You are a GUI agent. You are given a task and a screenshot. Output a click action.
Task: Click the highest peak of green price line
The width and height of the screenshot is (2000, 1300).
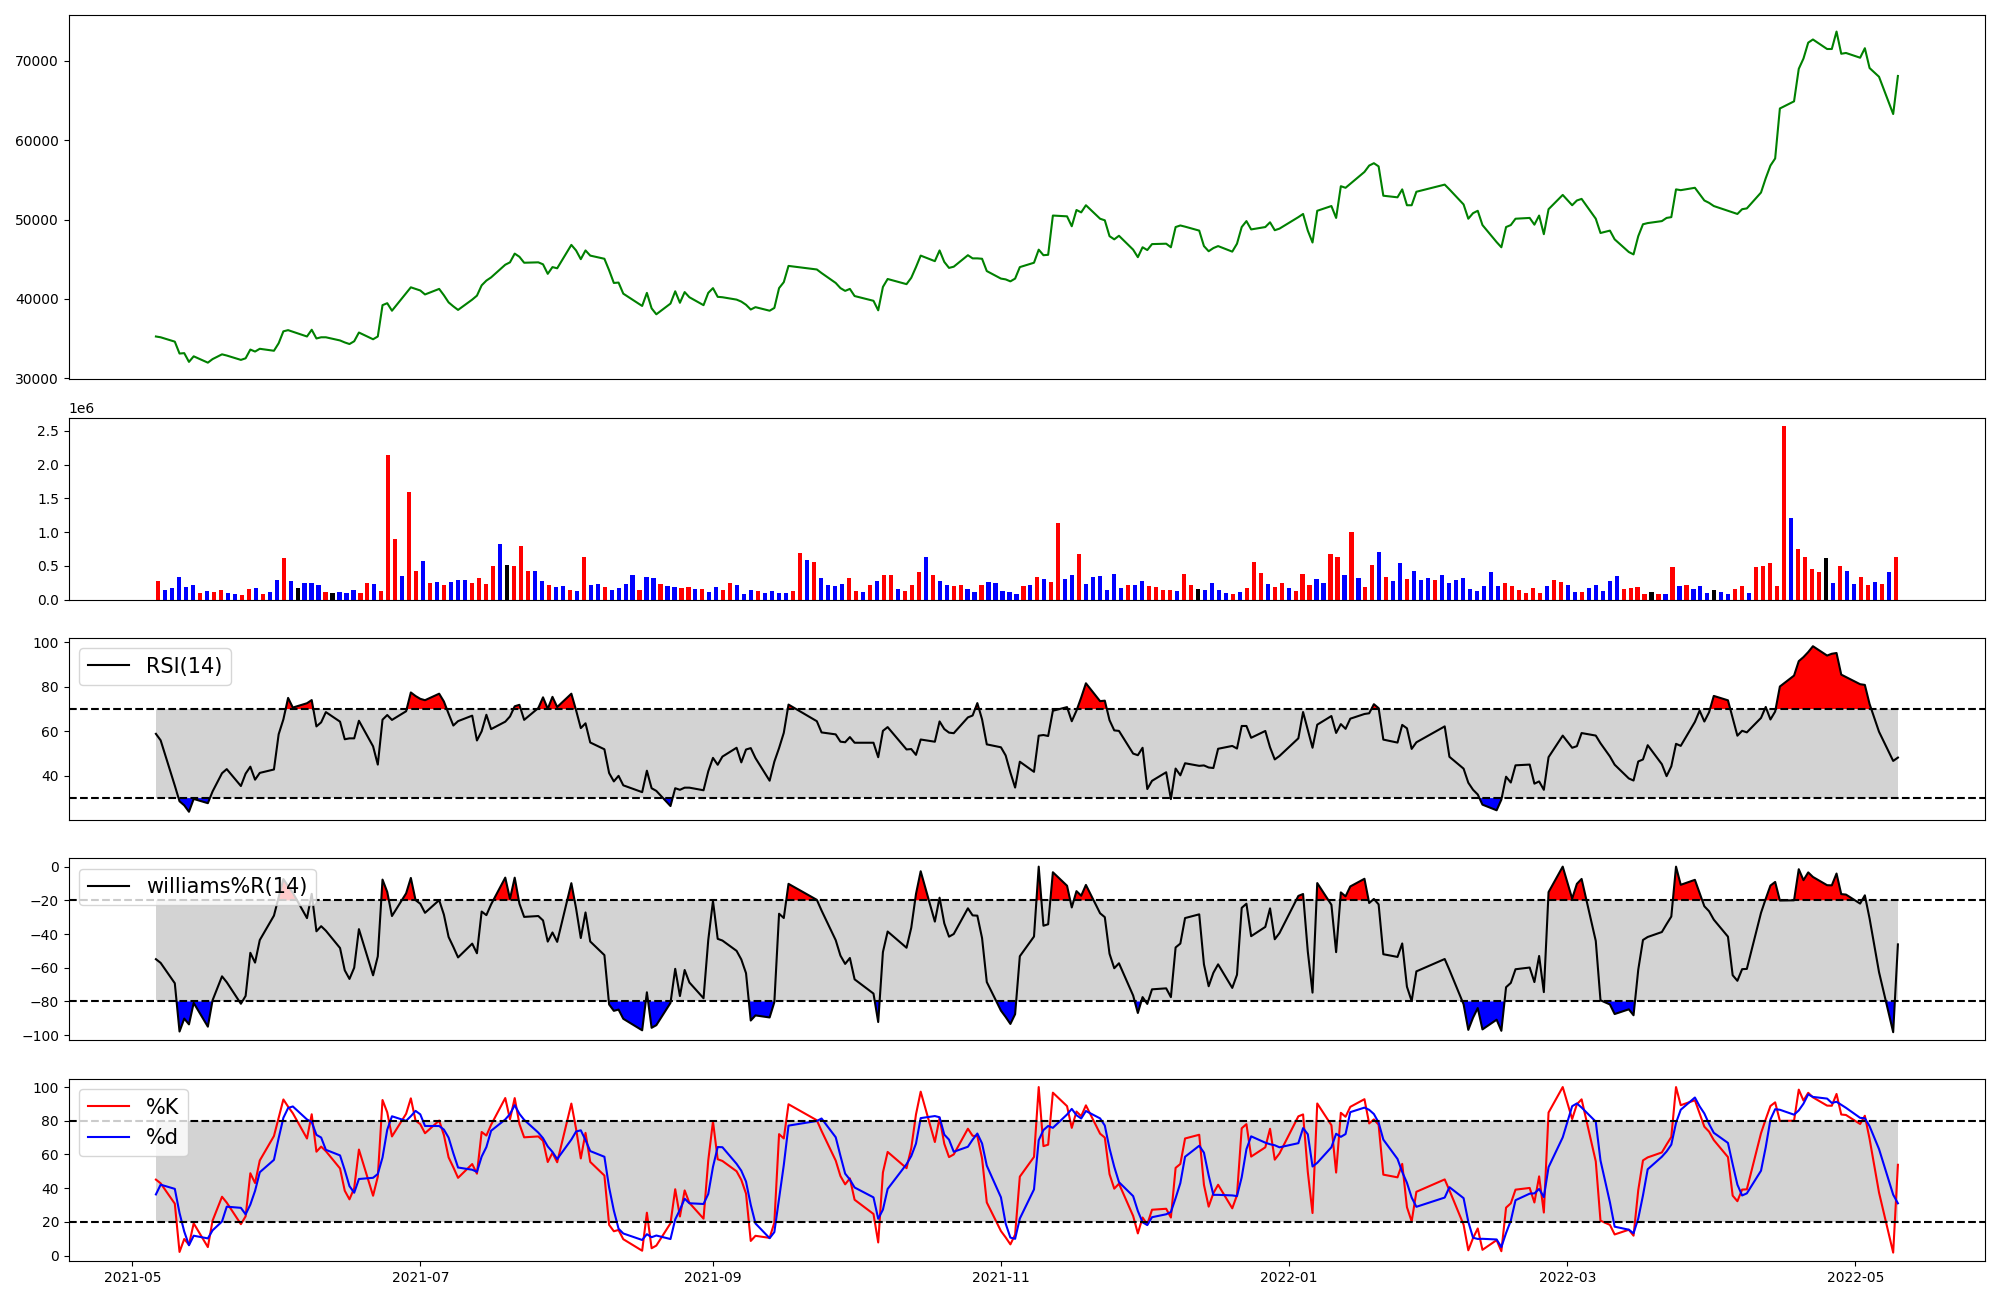point(1836,33)
